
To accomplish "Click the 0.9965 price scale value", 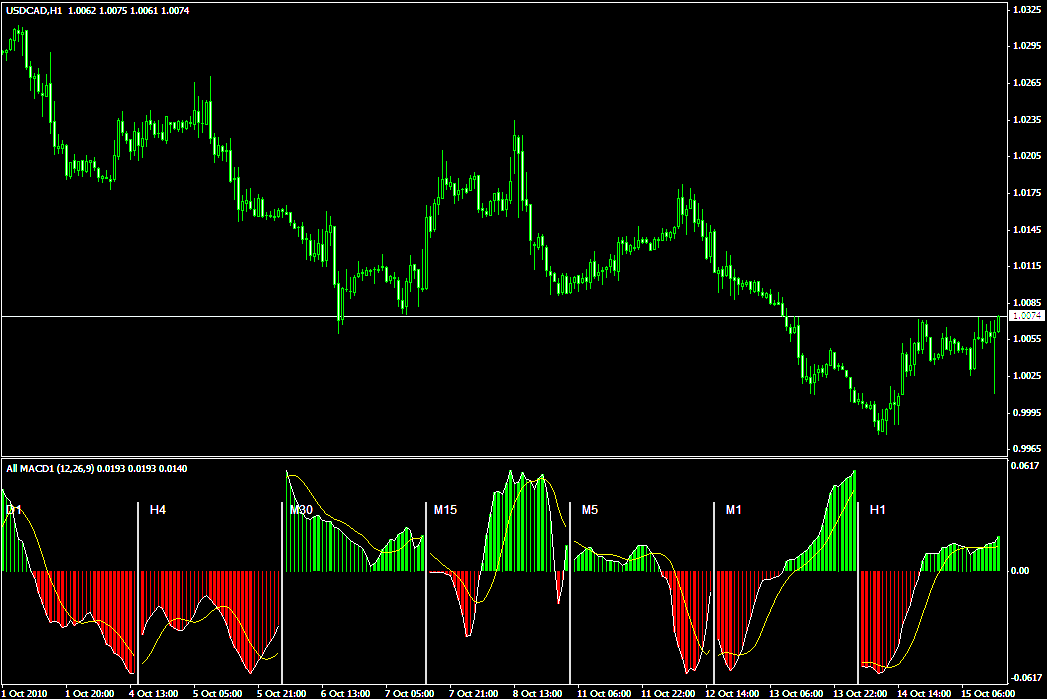I will 1027,449.
